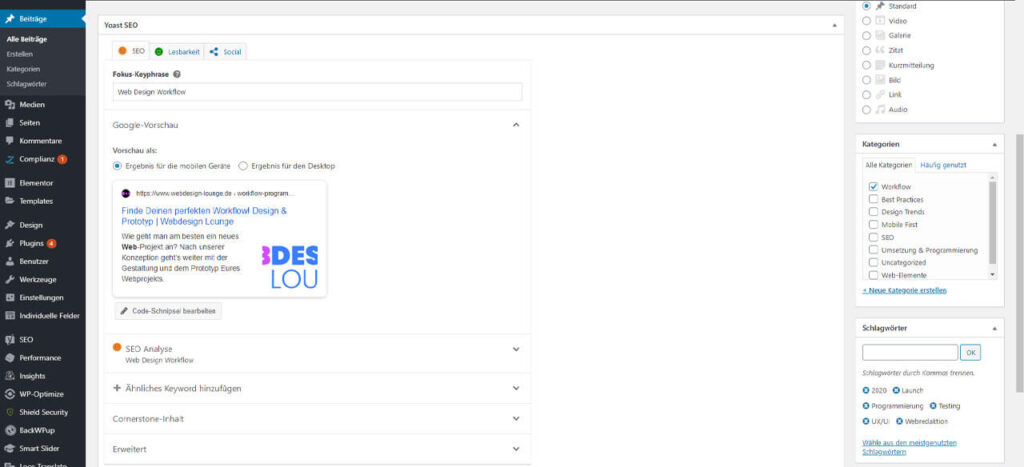
Task: Open the SEO tab in Yoast
Action: (x=131, y=51)
